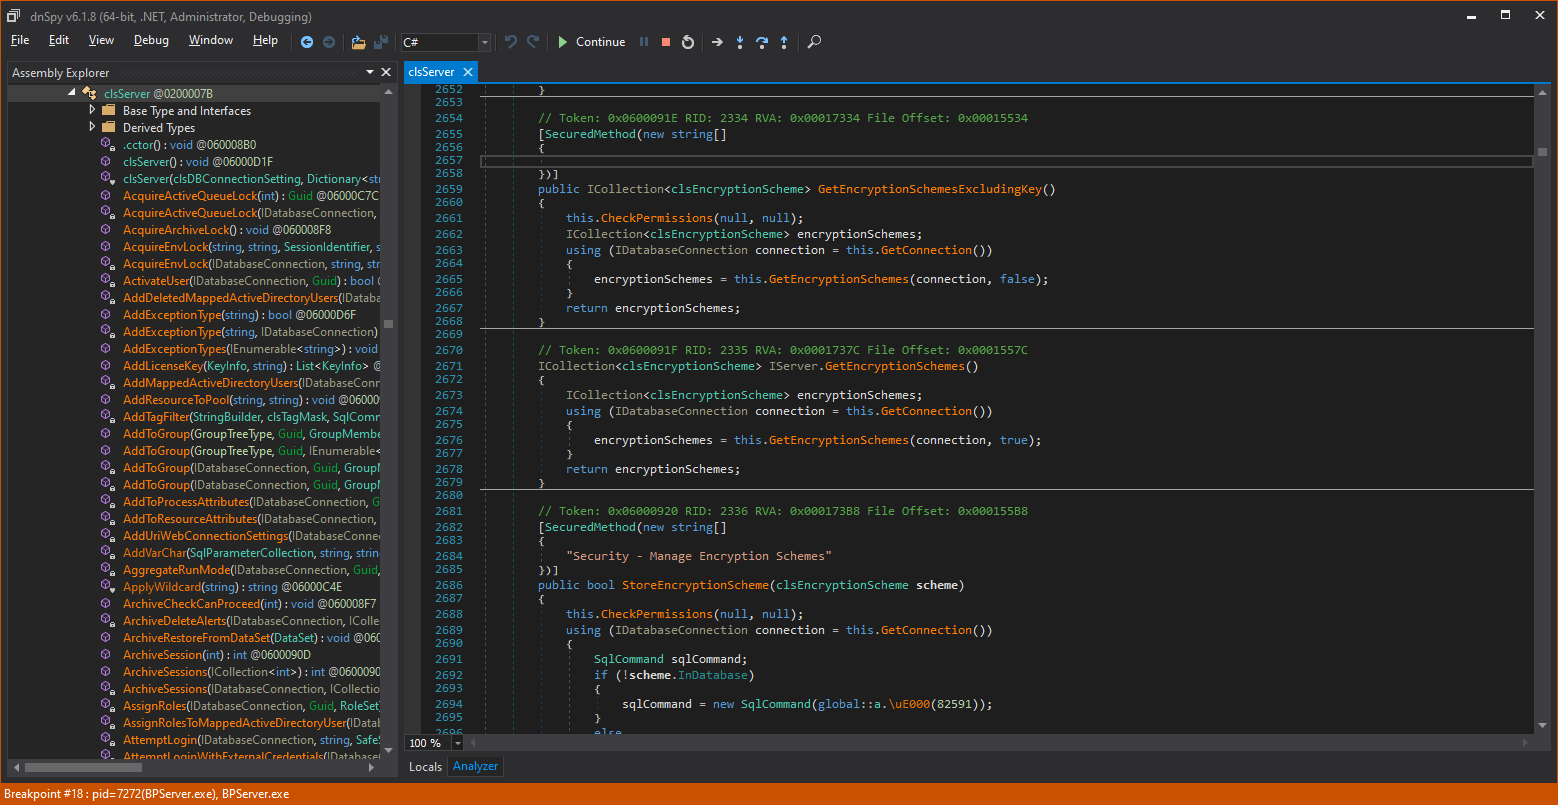Open the Debug menu

pyautogui.click(x=151, y=40)
